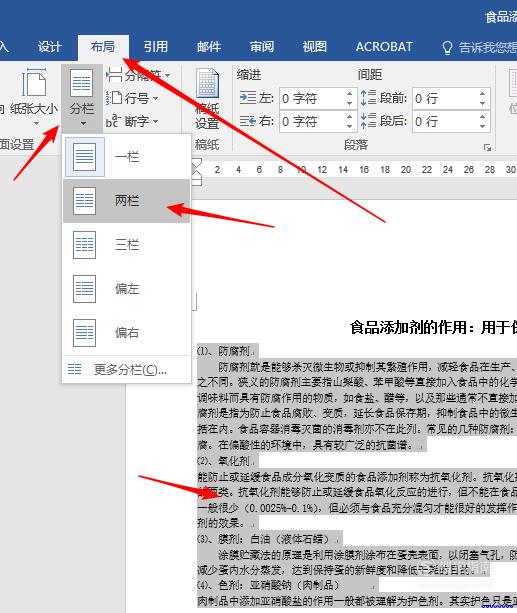This screenshot has height=613, width=517.
Task: Click the 间距 spacing section label
Action: [370, 75]
